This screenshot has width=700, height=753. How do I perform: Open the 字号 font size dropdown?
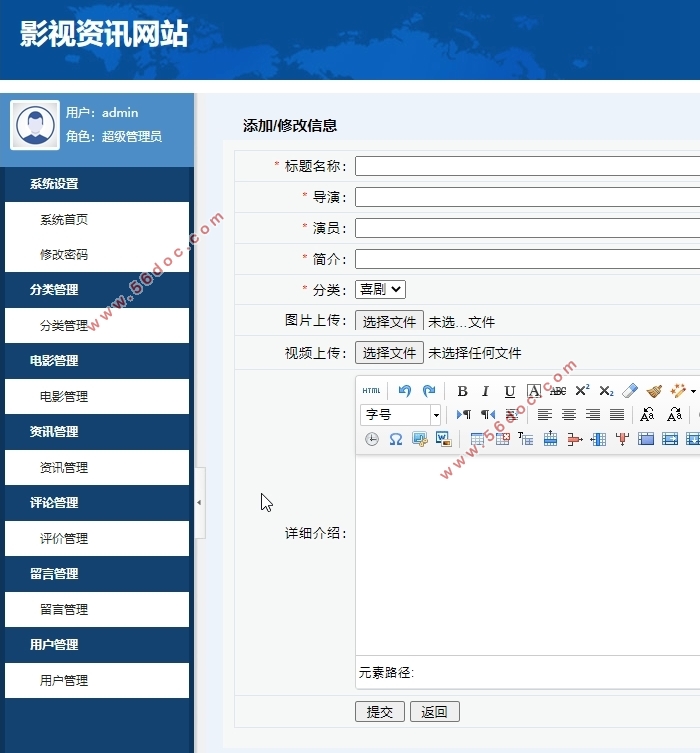click(436, 415)
